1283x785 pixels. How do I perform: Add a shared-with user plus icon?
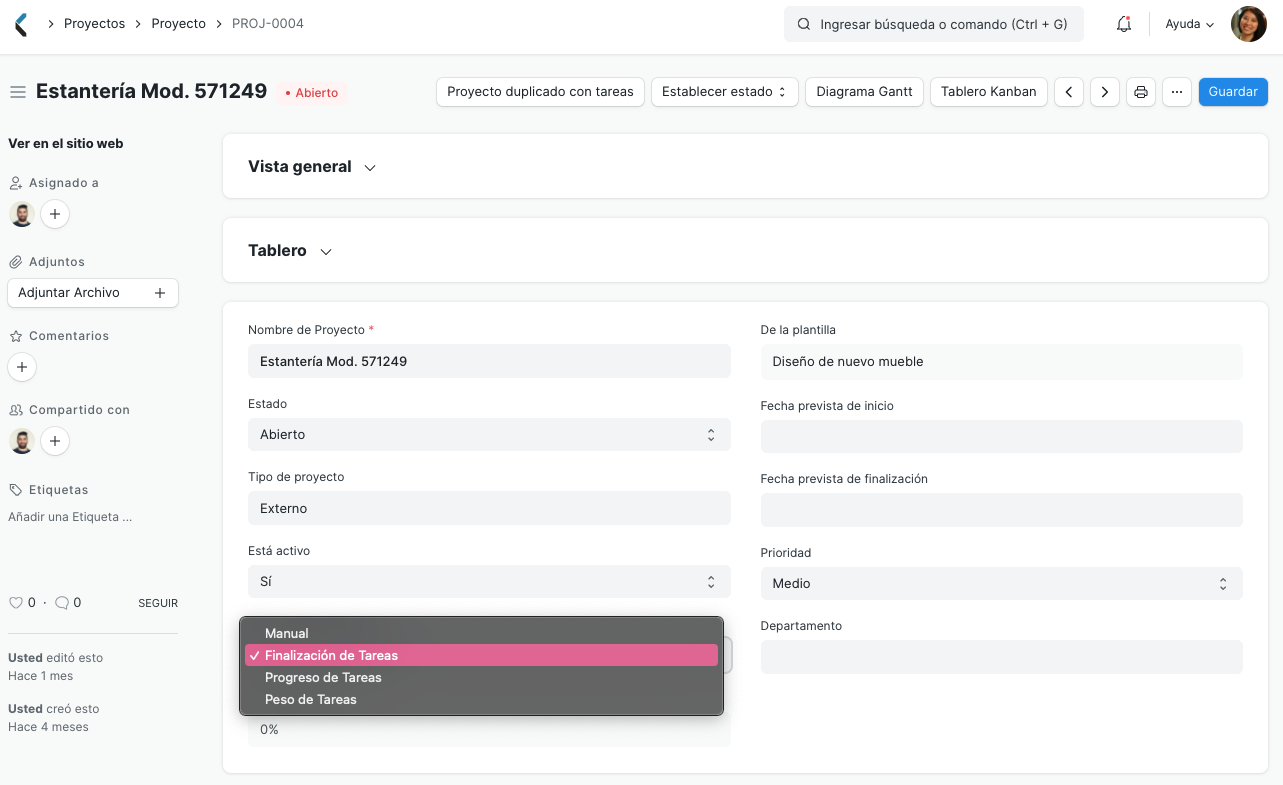(x=55, y=441)
